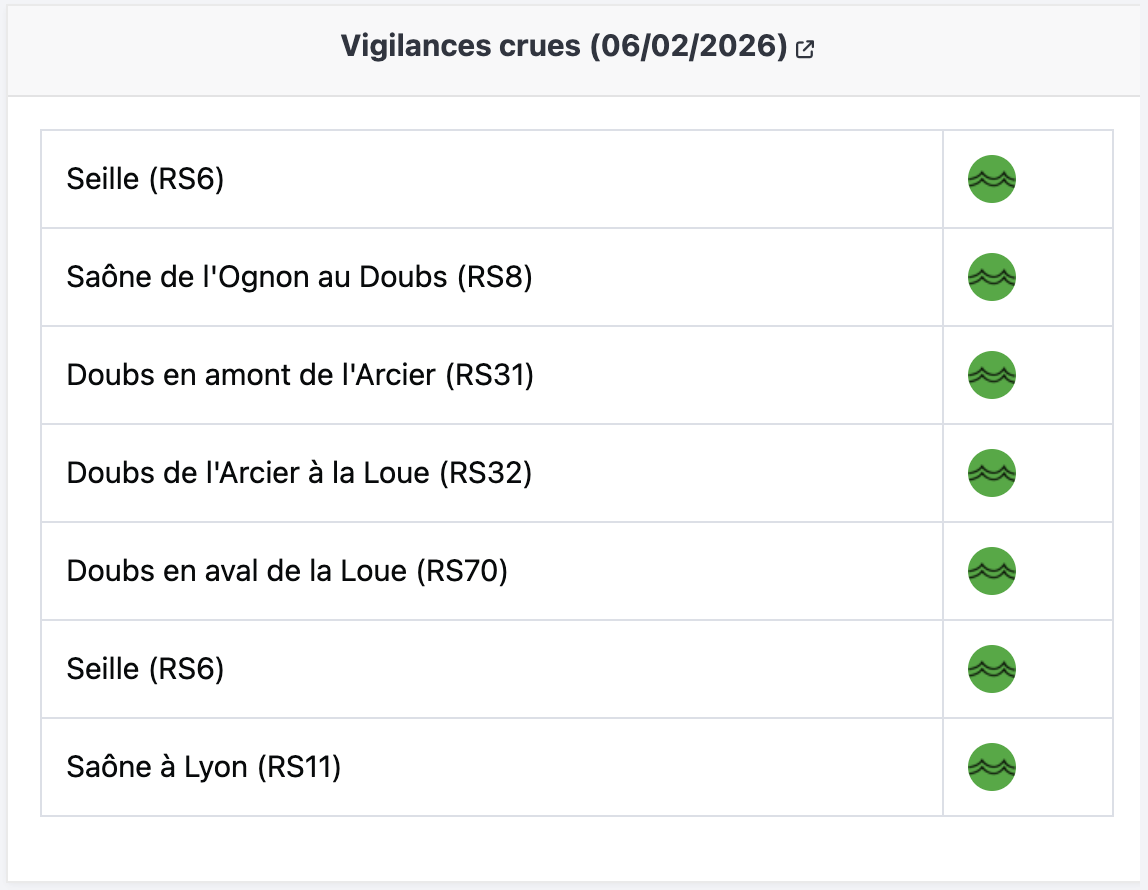Screen dimensions: 1148x890
Task: Click the flood icon for Saône de l'Ognon au Doubs
Action: (991, 278)
